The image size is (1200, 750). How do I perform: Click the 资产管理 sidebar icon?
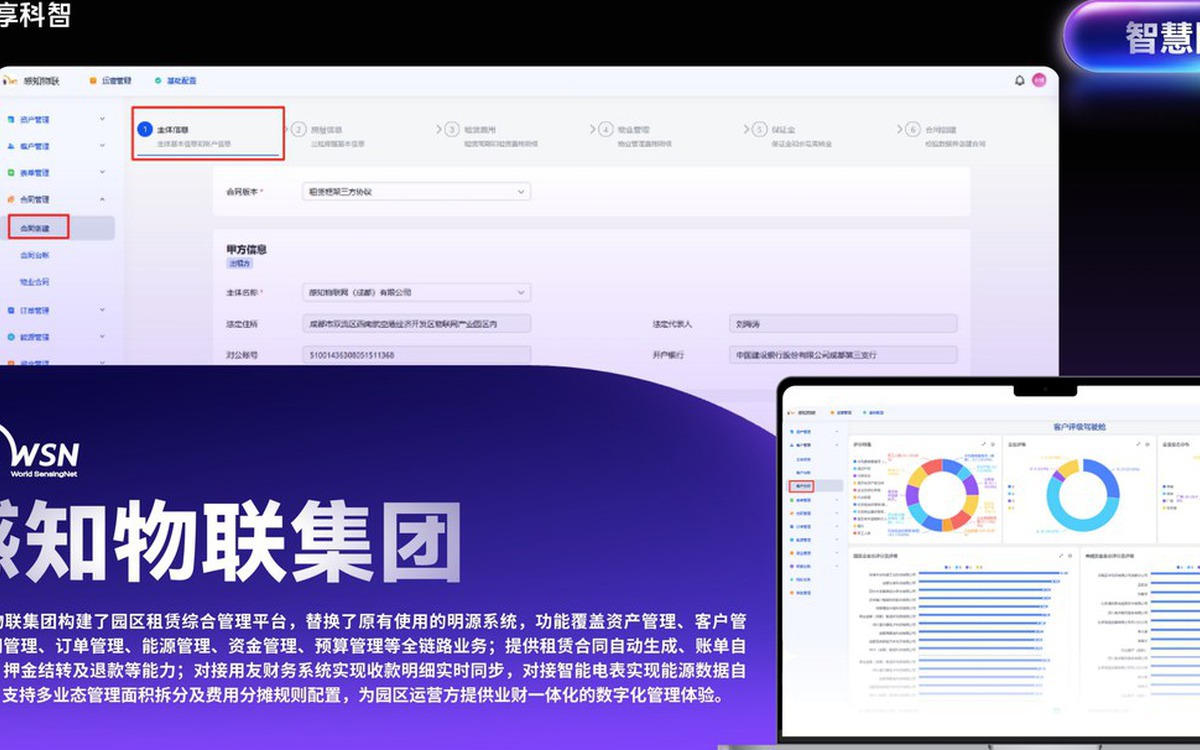pos(10,119)
